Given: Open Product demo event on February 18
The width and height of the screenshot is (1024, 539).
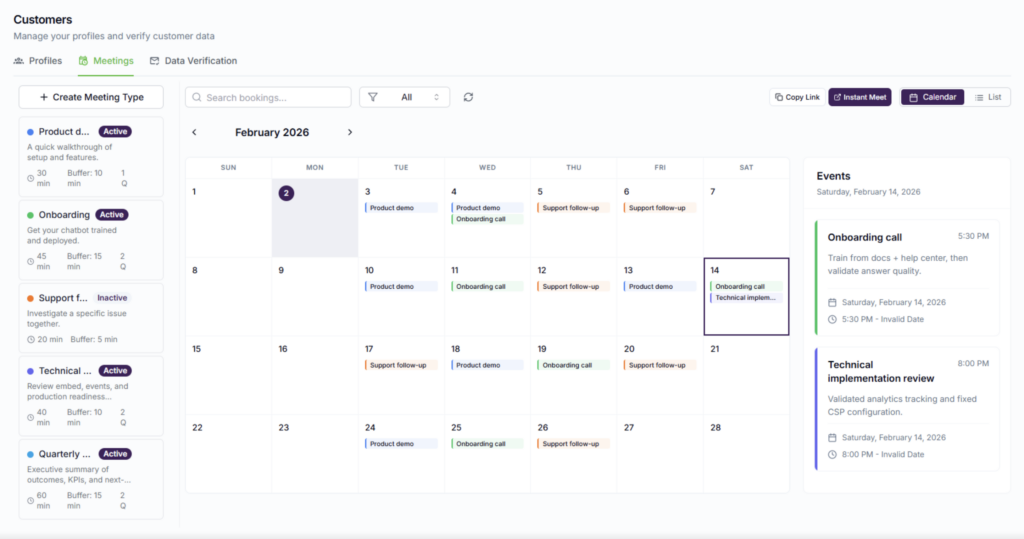Looking at the screenshot, I should pyautogui.click(x=487, y=365).
